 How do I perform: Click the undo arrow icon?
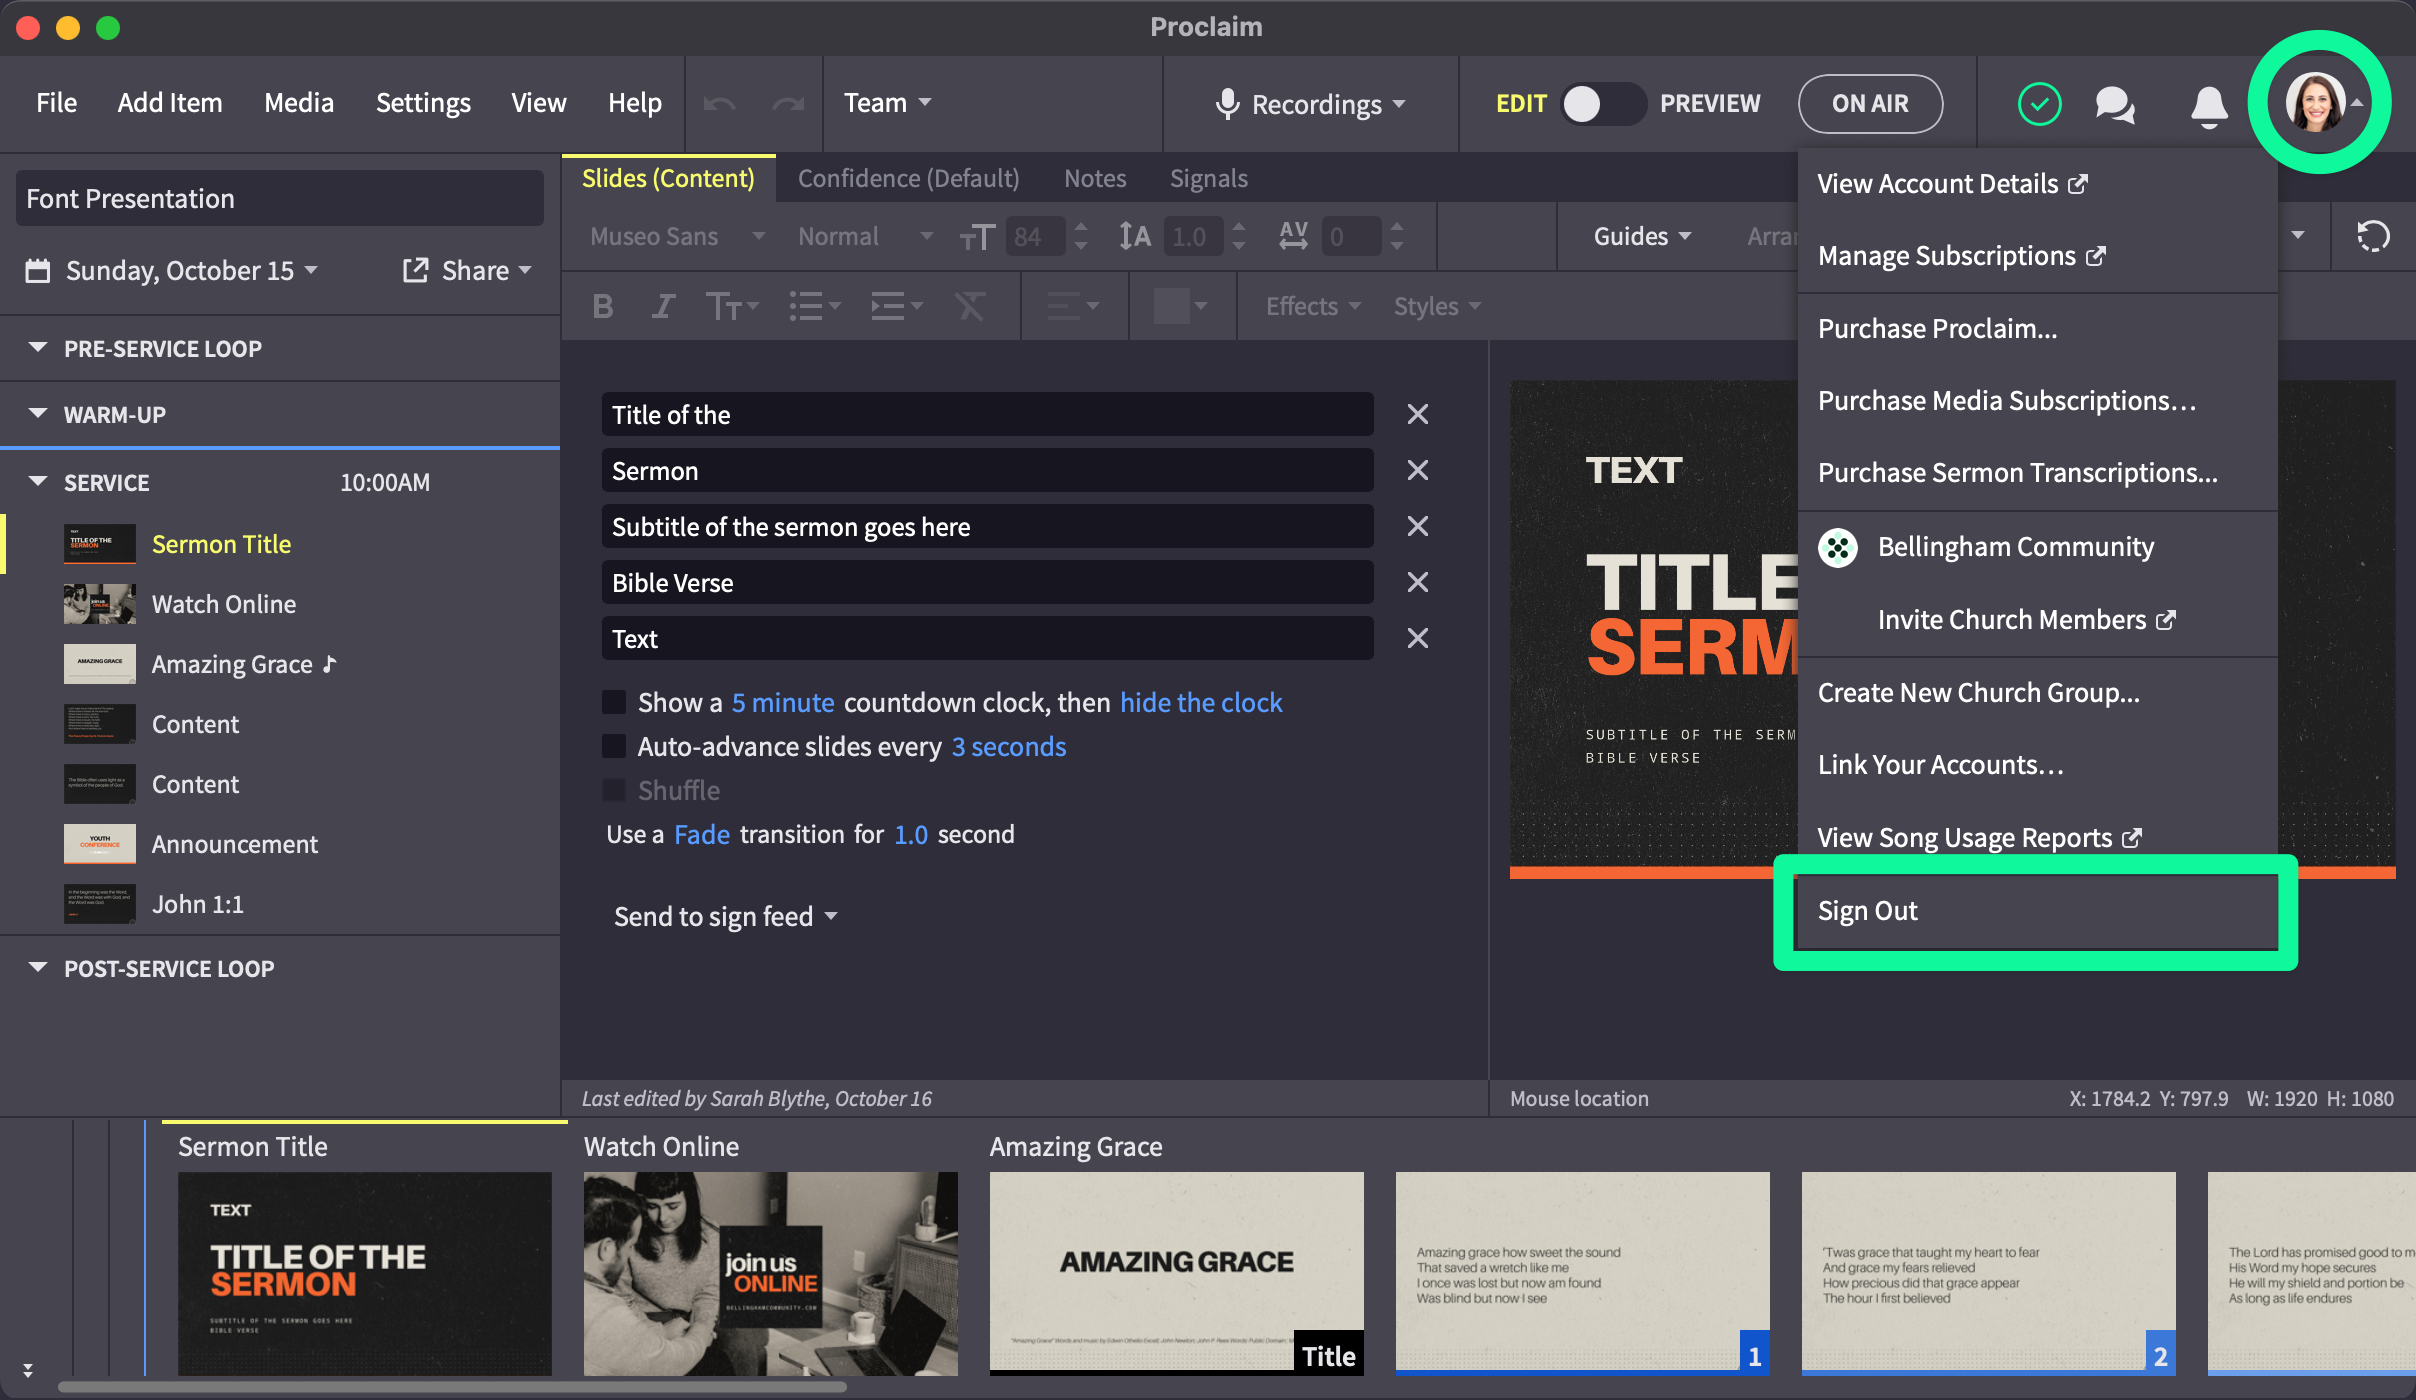pos(719,104)
